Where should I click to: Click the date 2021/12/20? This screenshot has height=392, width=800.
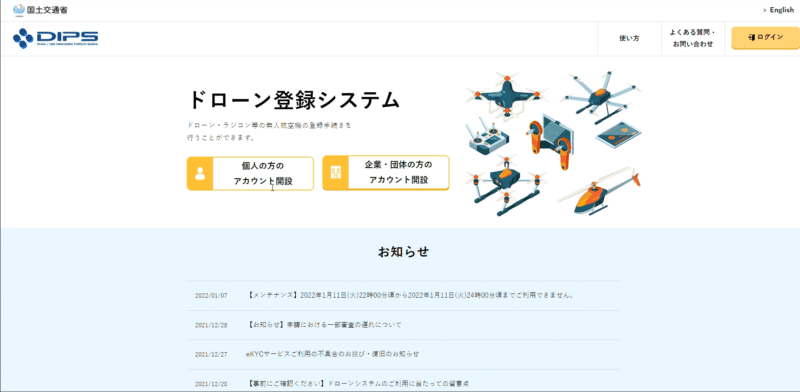pyautogui.click(x=211, y=384)
